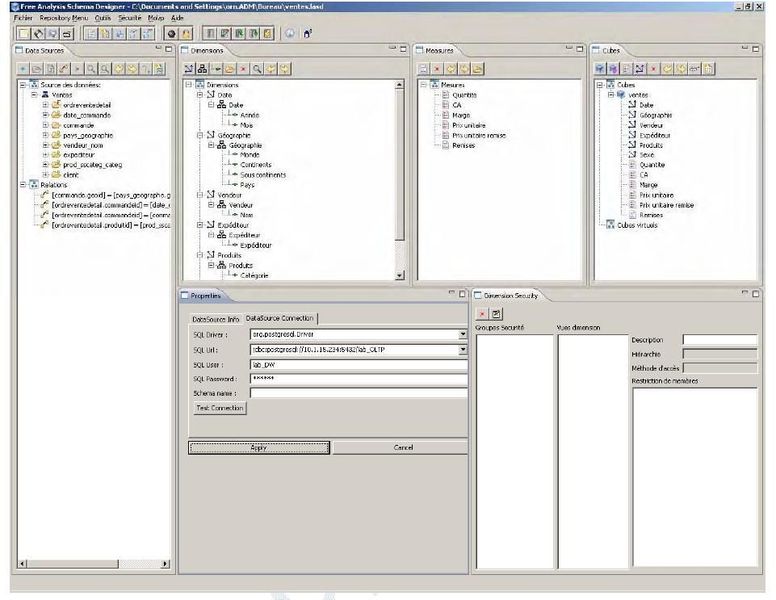The image size is (776, 600).
Task: Click the Apply button
Action: [257, 447]
